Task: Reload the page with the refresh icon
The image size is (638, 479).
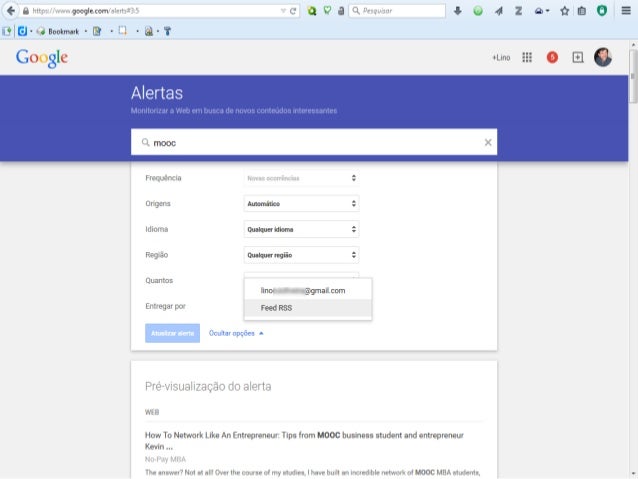Action: [293, 11]
